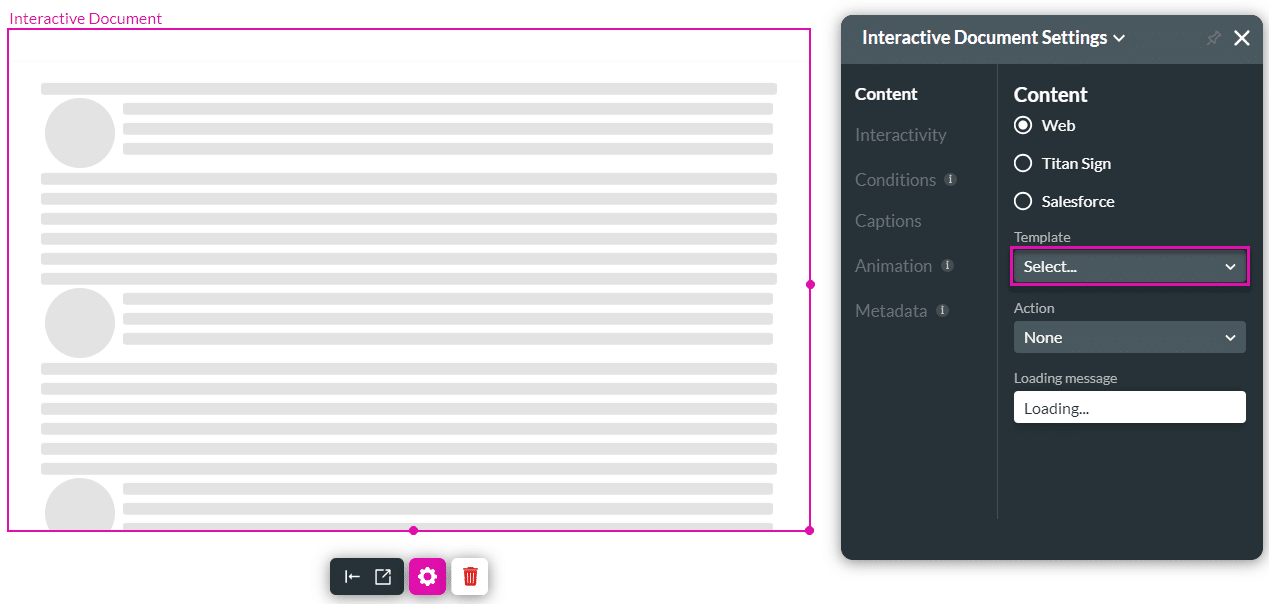Open the Interactivity section
The height and width of the screenshot is (604, 1269).
pyautogui.click(x=900, y=135)
